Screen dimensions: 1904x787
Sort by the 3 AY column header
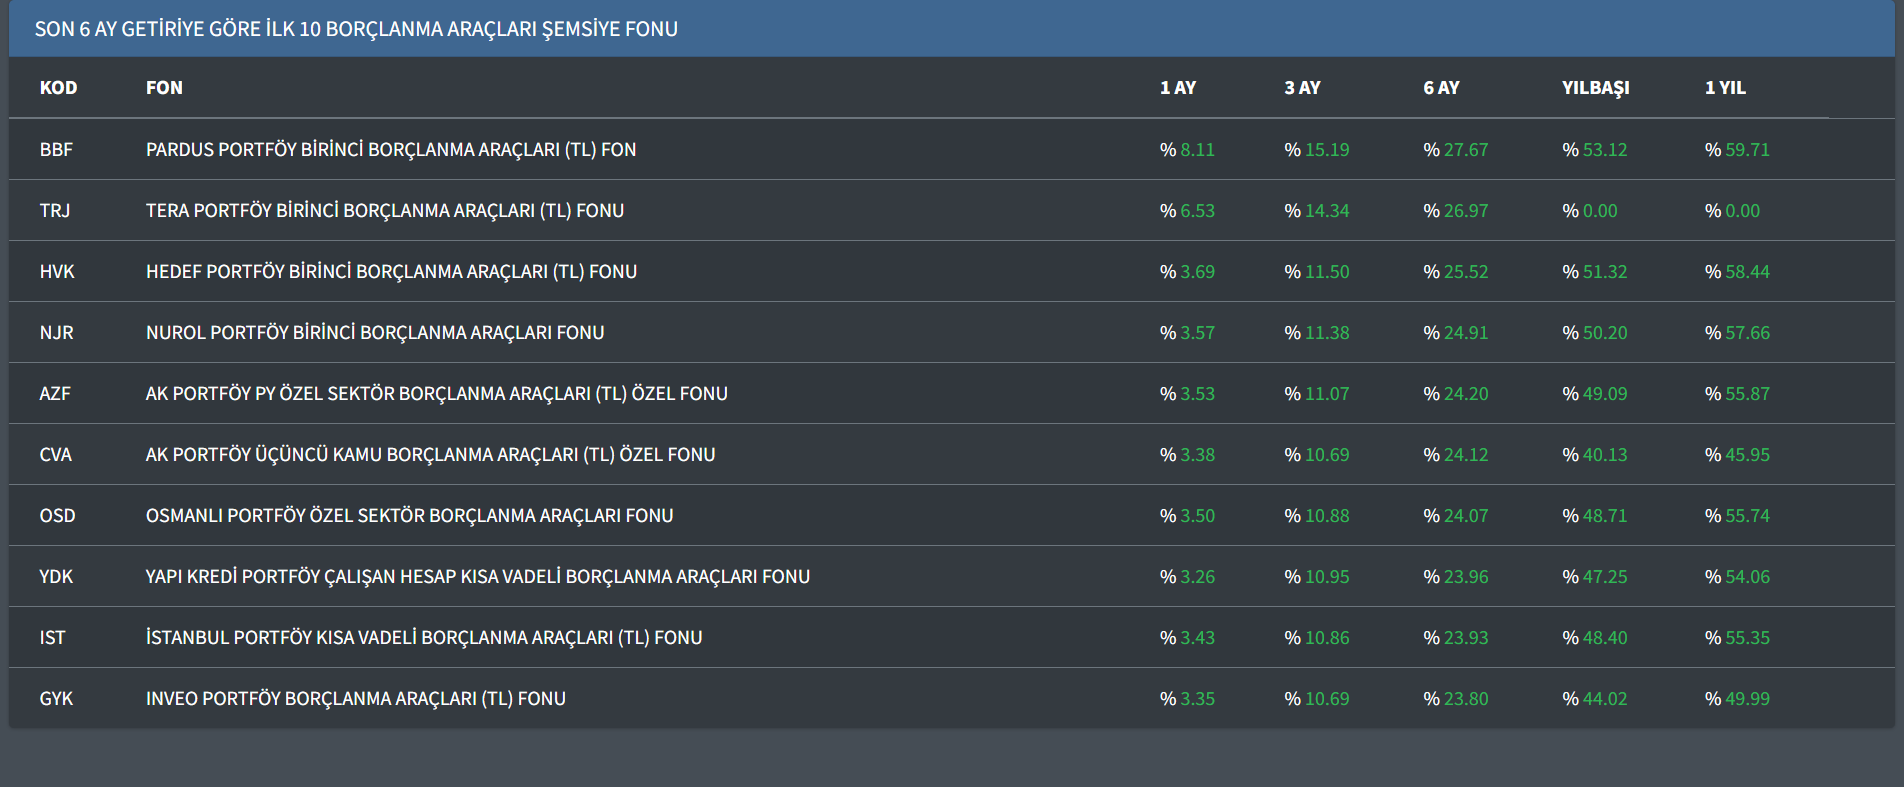coord(1302,88)
